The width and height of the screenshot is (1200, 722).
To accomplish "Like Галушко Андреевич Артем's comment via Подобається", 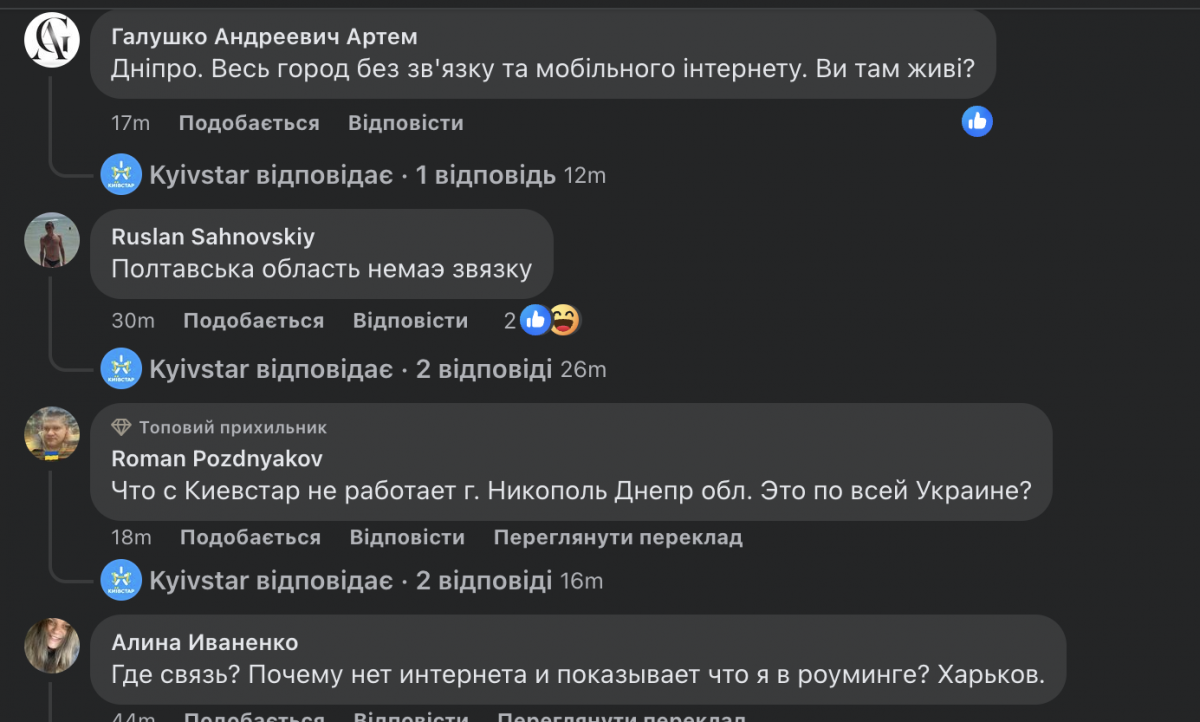I will coord(249,123).
